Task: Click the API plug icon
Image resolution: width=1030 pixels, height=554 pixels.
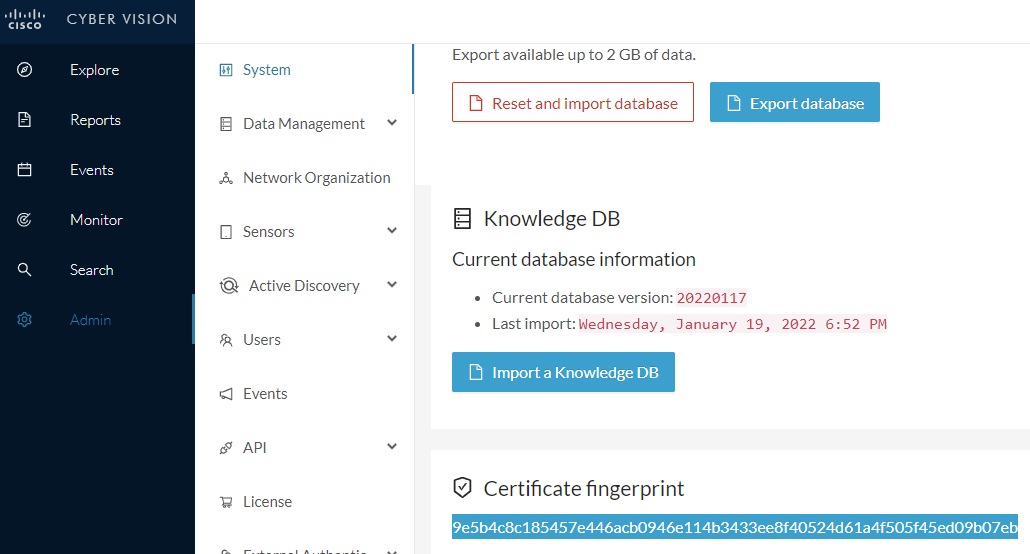Action: pyautogui.click(x=226, y=448)
